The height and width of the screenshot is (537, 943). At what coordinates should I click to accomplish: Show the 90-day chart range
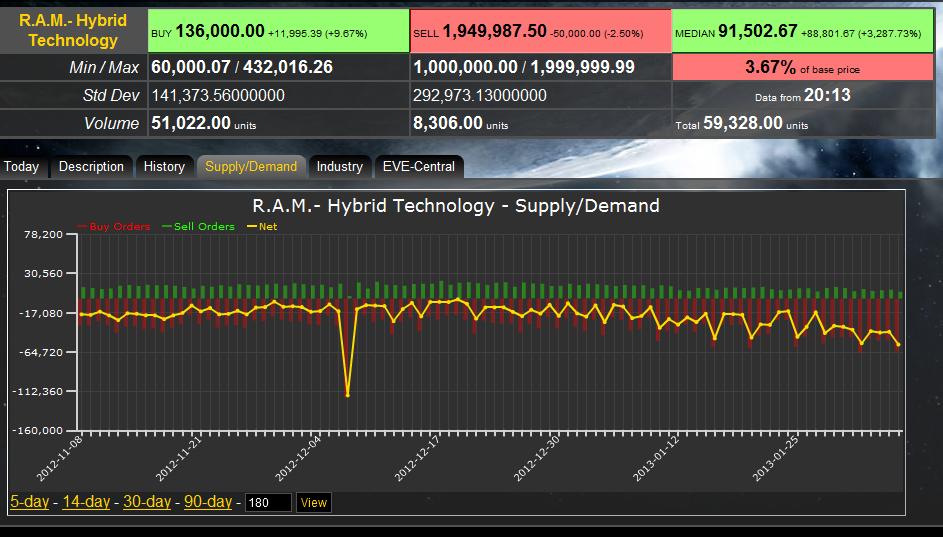[207, 502]
